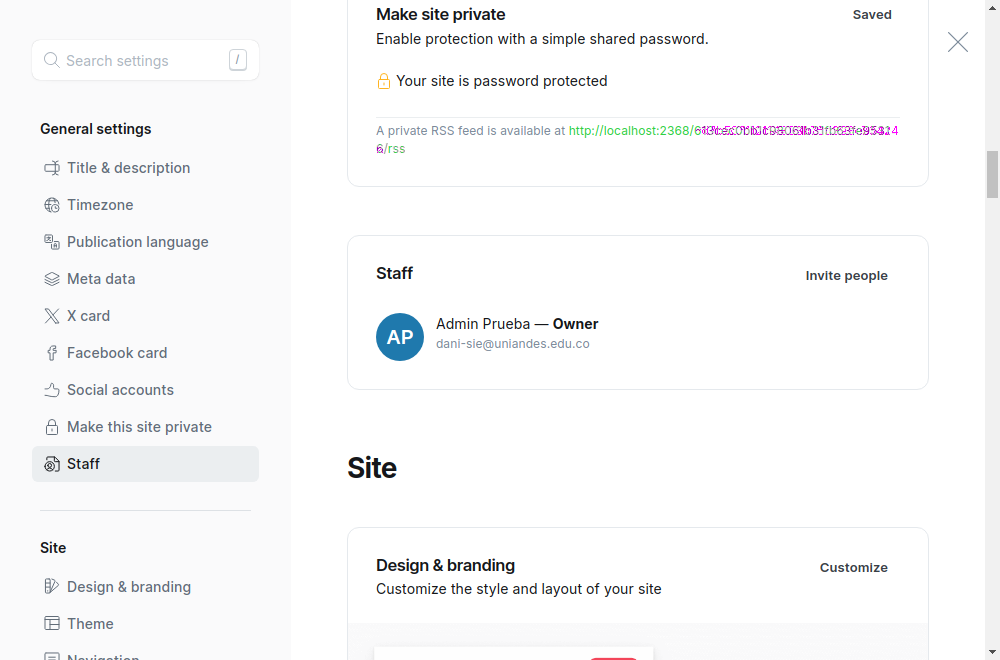Click the Social accounts thumbs-up icon
Image resolution: width=1000 pixels, height=660 pixels.
tap(52, 390)
